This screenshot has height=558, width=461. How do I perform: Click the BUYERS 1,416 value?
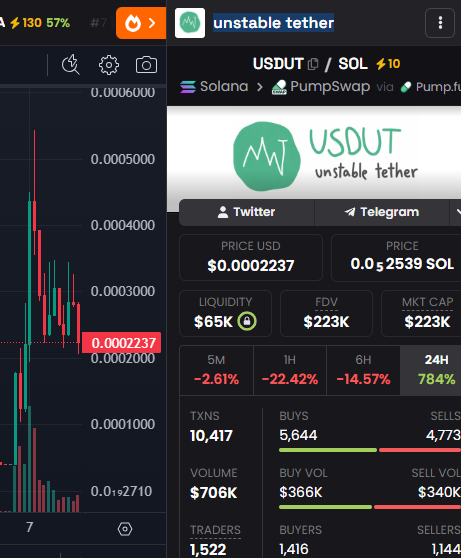click(294, 549)
